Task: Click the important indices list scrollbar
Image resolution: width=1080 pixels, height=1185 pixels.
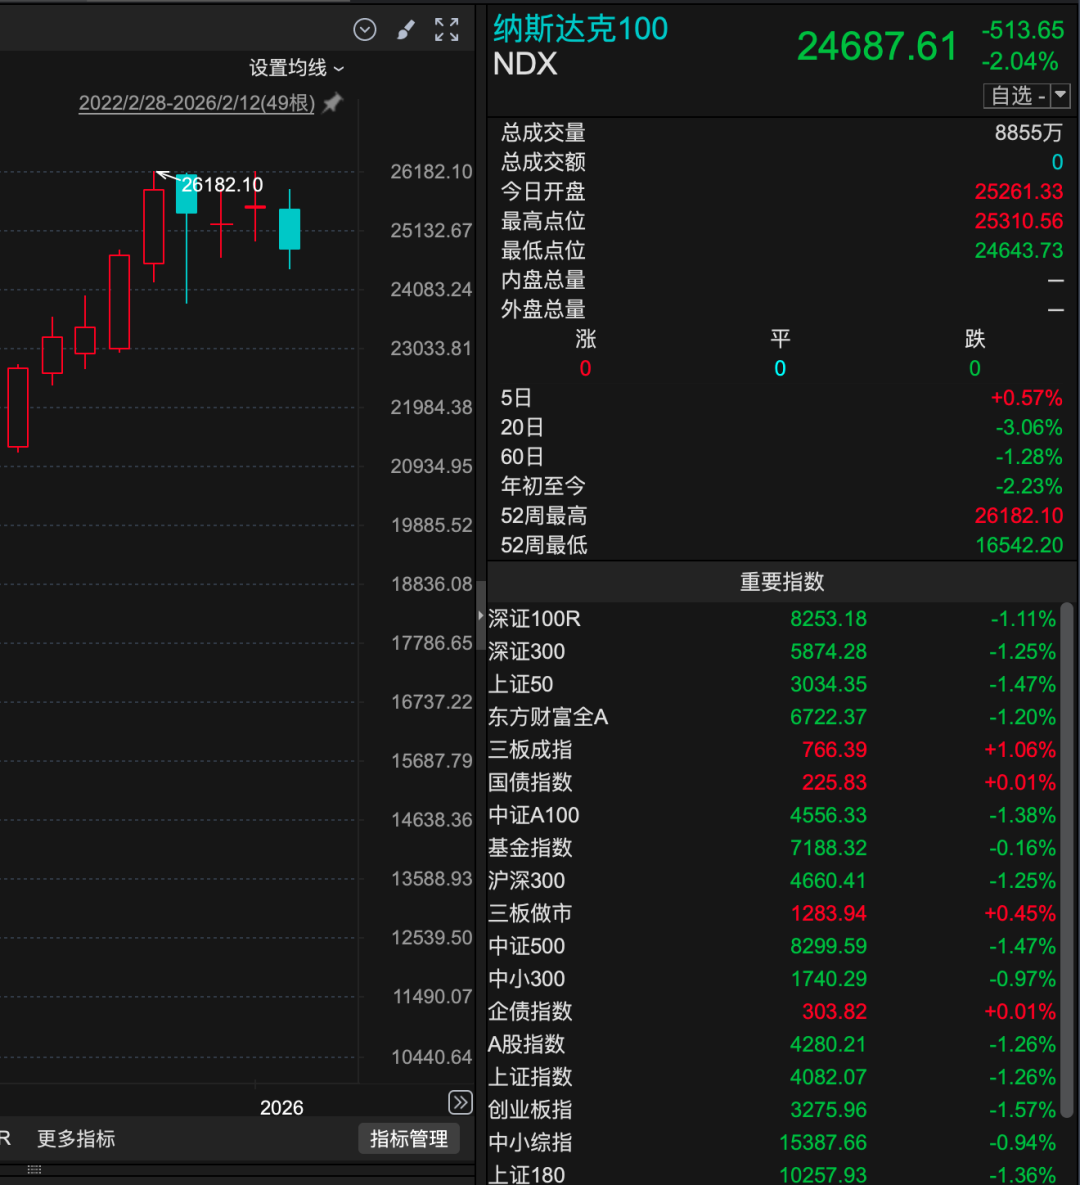Action: (x=1066, y=859)
